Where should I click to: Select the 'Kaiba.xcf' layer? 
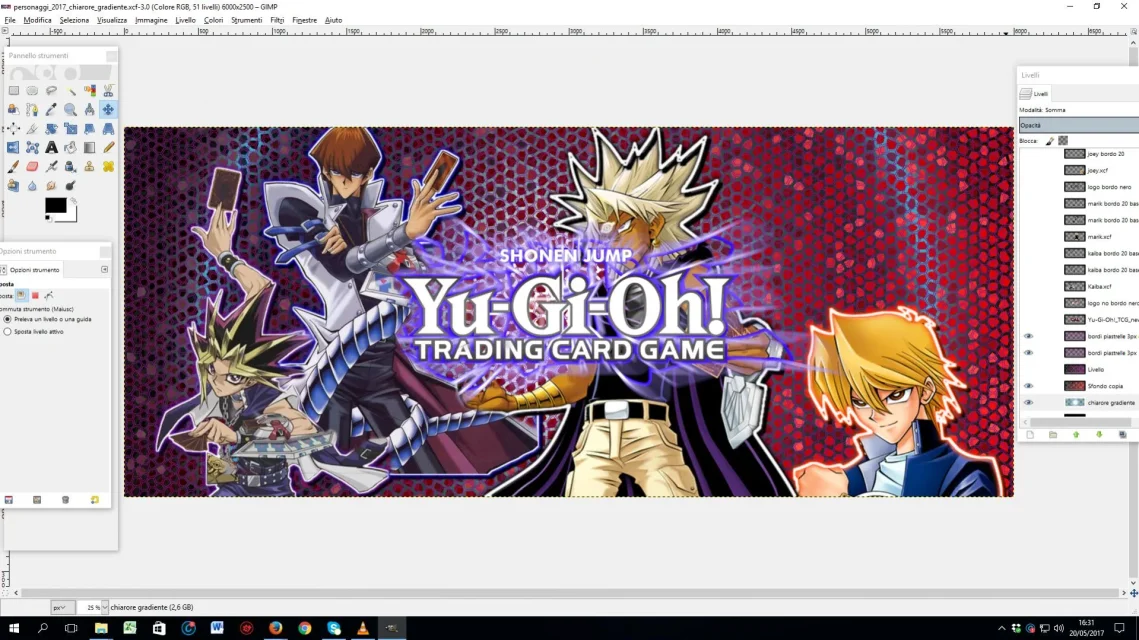[1101, 287]
